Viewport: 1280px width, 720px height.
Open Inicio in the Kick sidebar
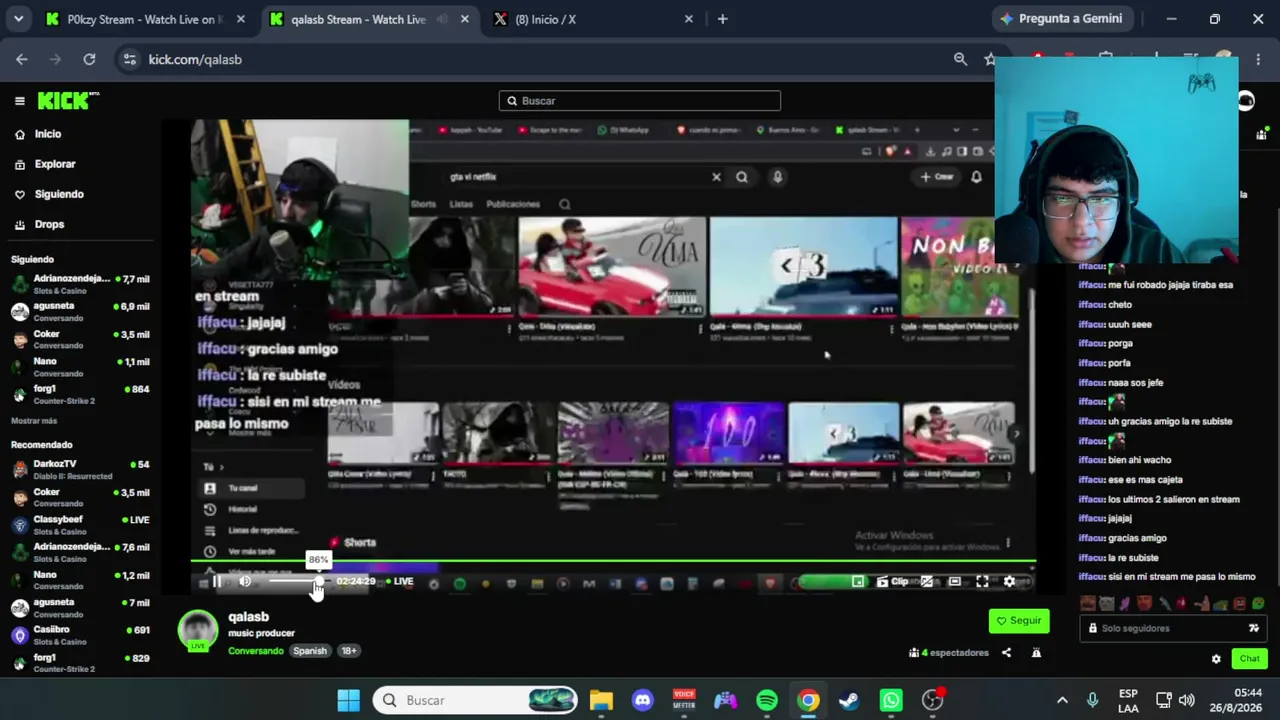coord(48,134)
